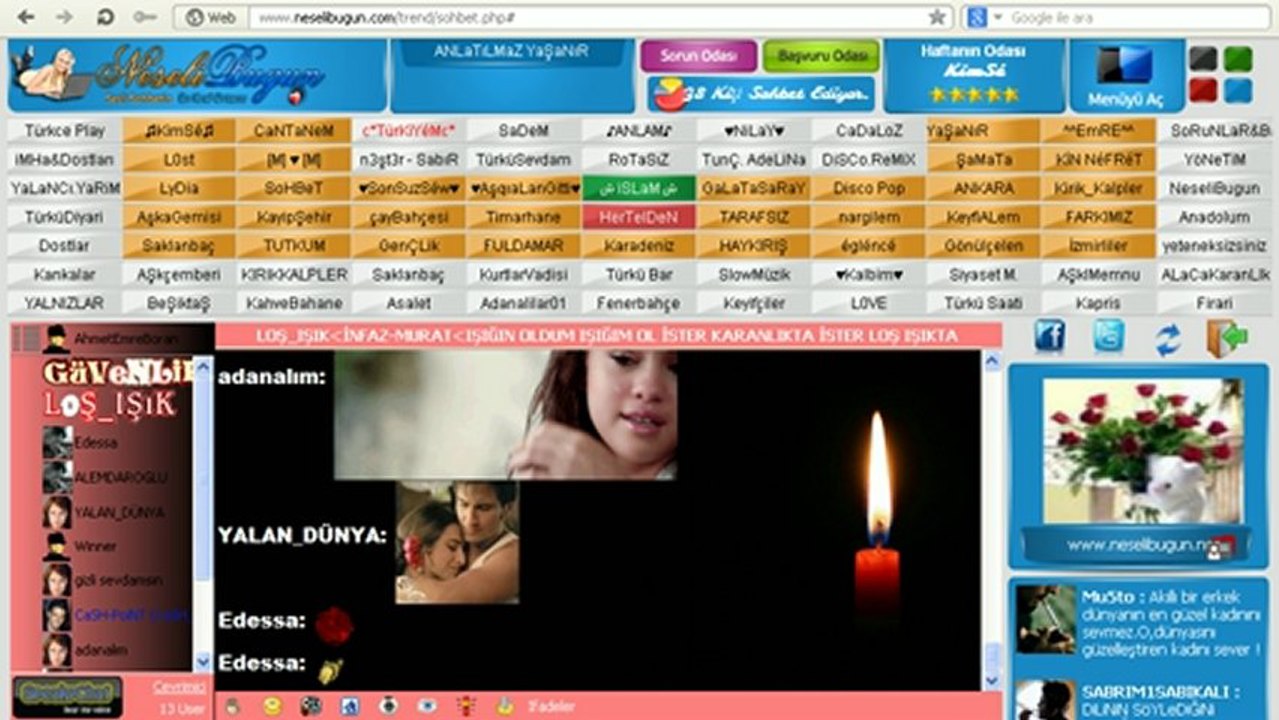This screenshot has height=720, width=1279.
Task: Pick the green theme color square
Action: pyautogui.click(x=1238, y=59)
